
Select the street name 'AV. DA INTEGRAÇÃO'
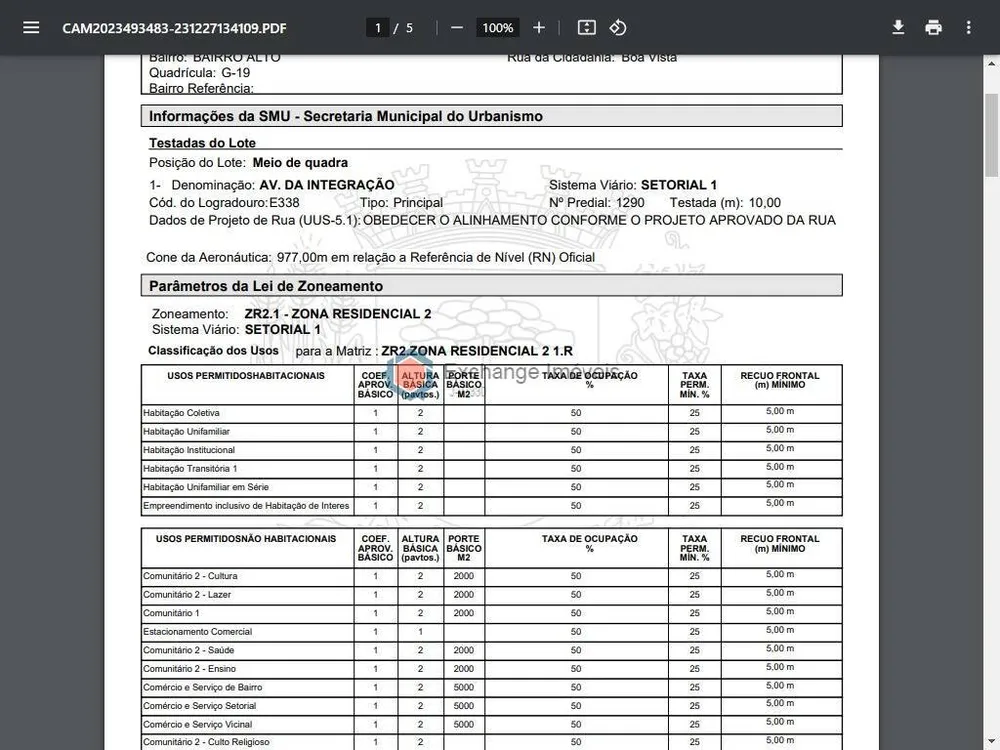tap(327, 185)
